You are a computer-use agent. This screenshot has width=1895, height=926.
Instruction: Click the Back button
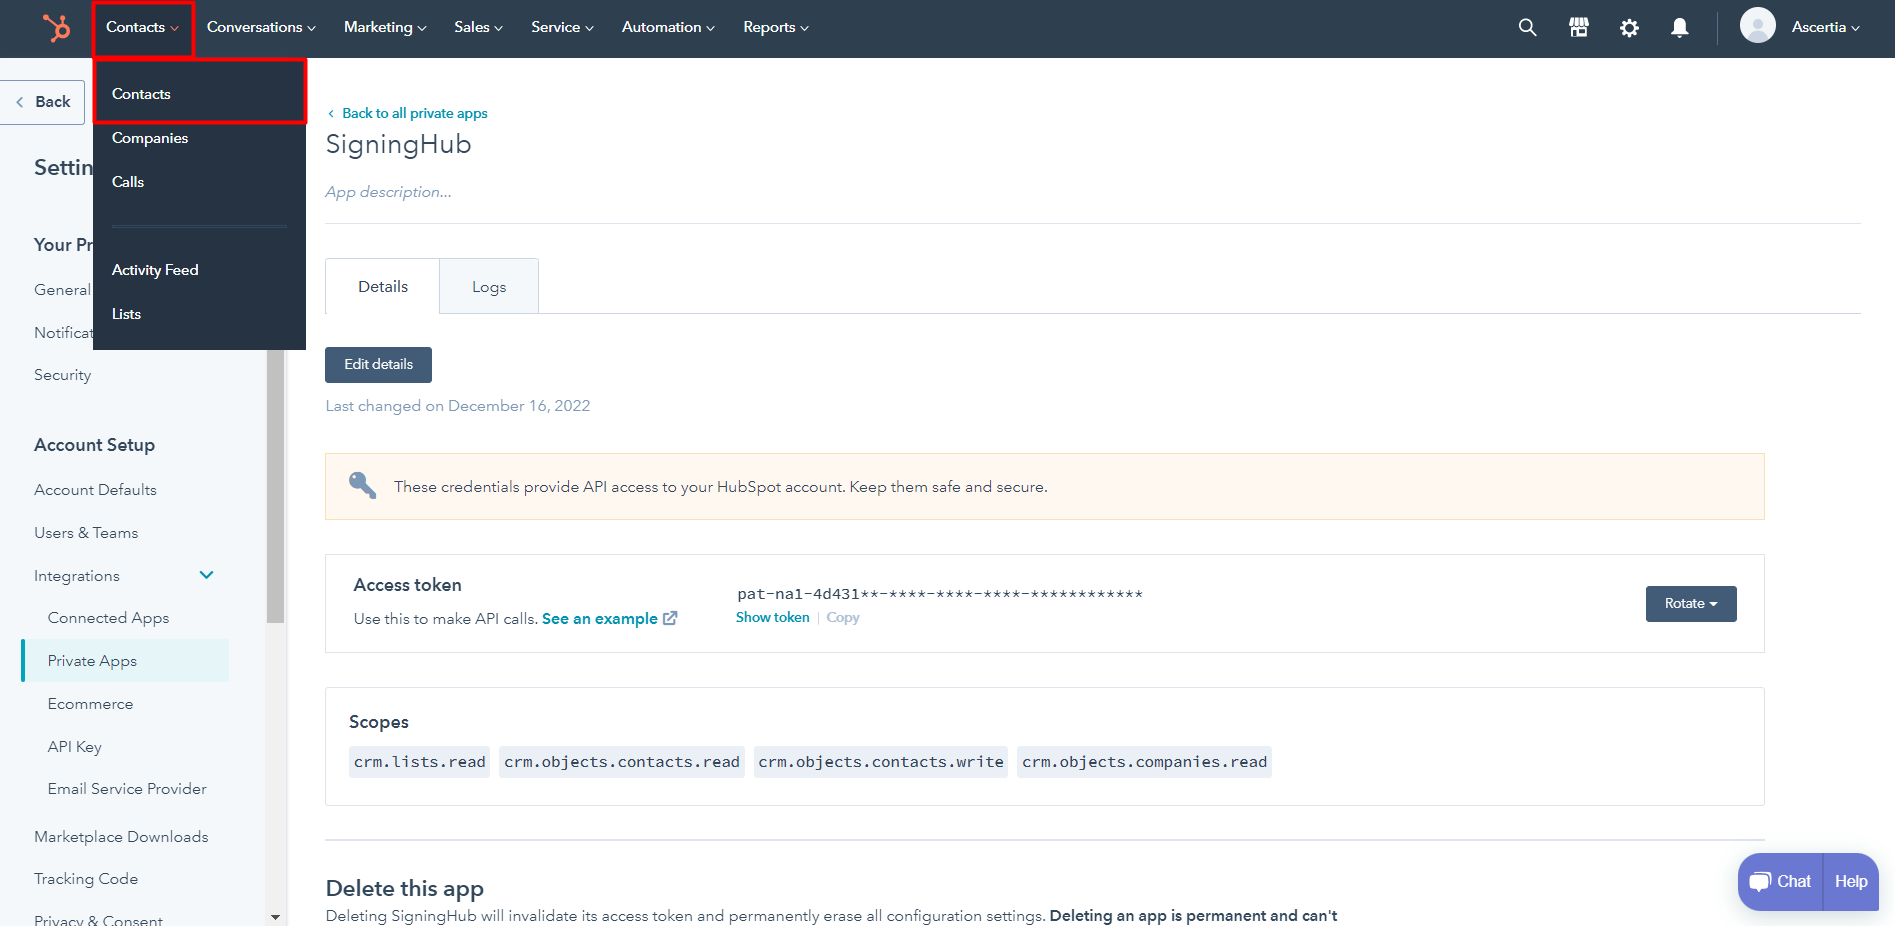[x=43, y=102]
